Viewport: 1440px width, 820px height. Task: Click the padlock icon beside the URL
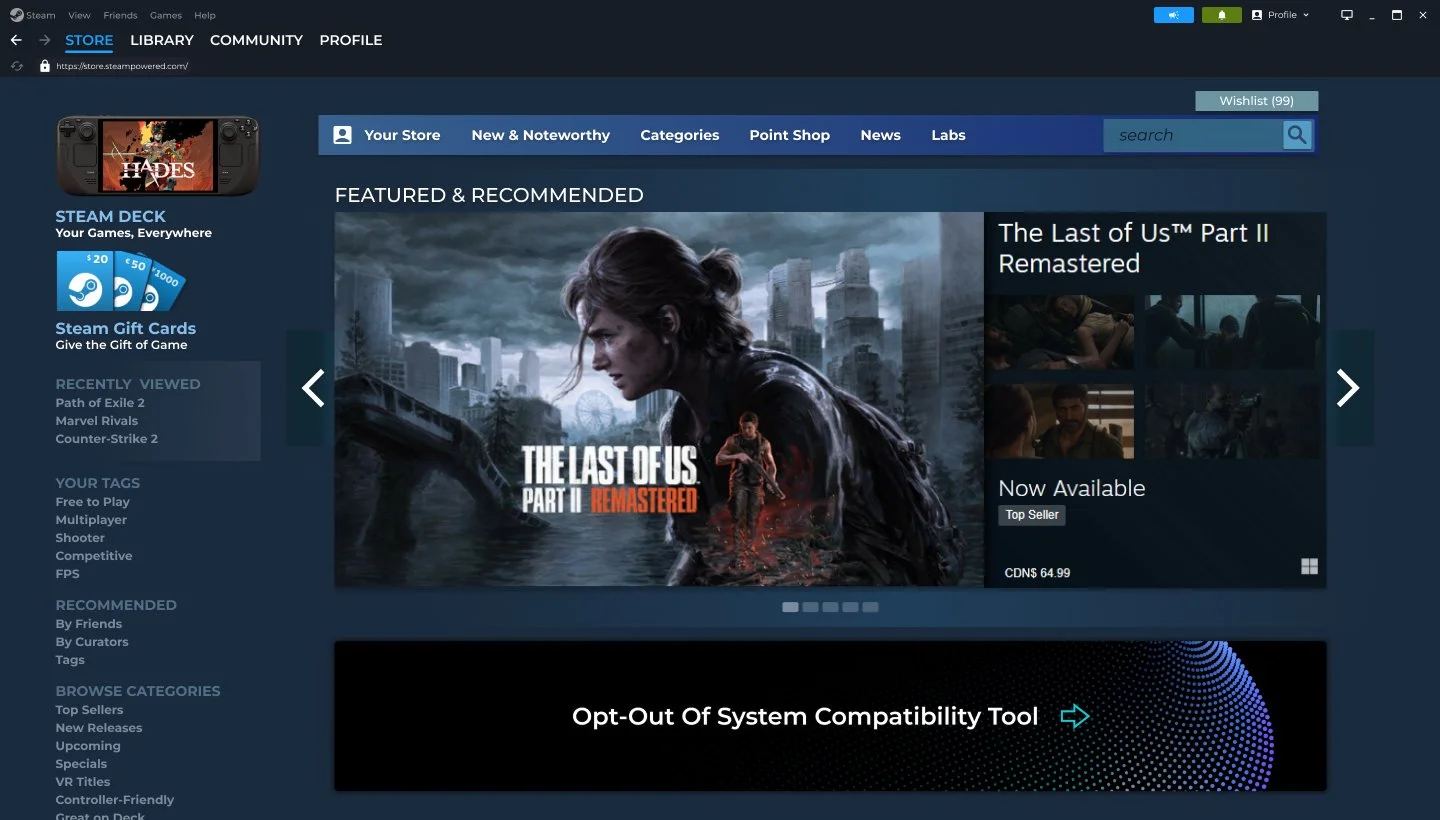point(44,66)
